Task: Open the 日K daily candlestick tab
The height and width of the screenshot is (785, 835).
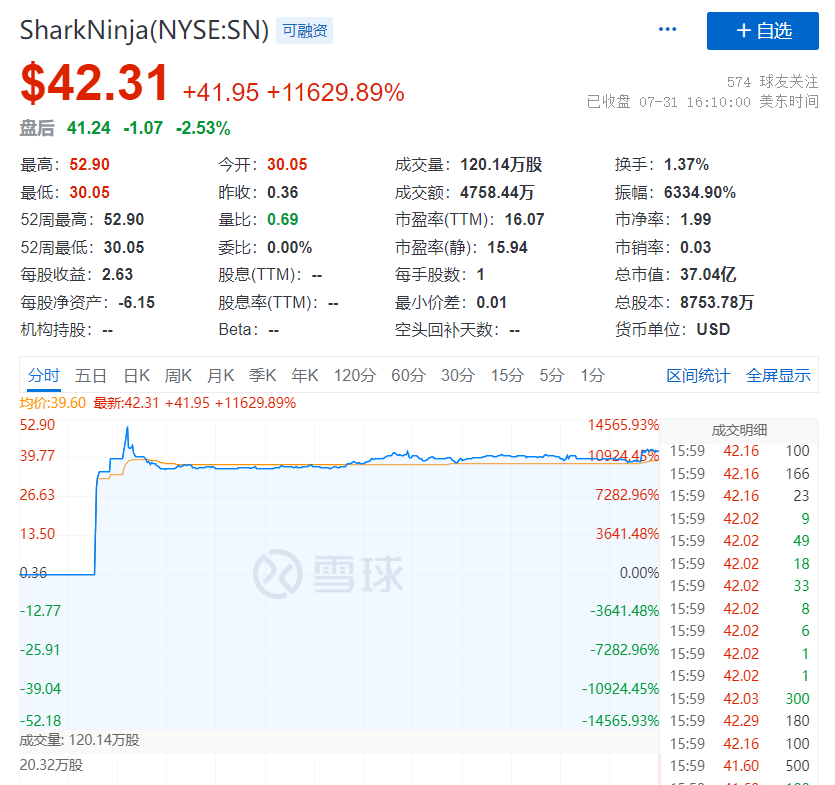Action: coord(136,375)
